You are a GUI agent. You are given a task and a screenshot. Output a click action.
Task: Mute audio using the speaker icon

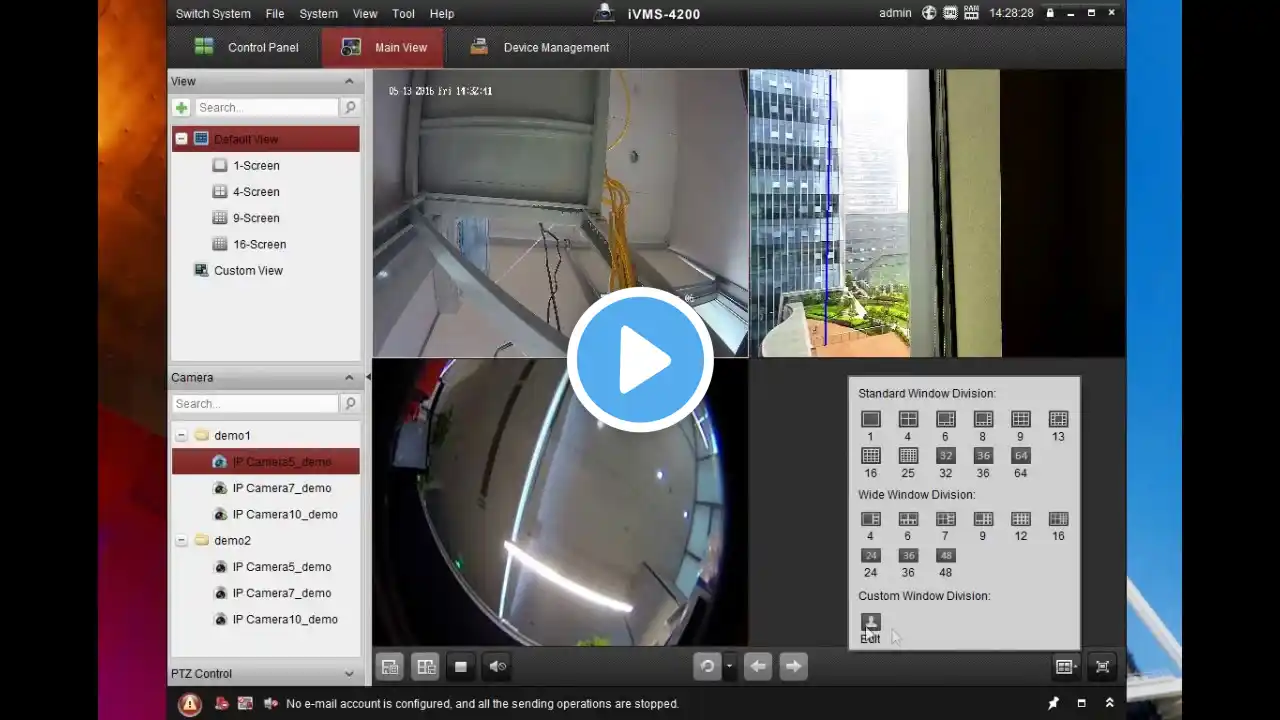click(497, 667)
